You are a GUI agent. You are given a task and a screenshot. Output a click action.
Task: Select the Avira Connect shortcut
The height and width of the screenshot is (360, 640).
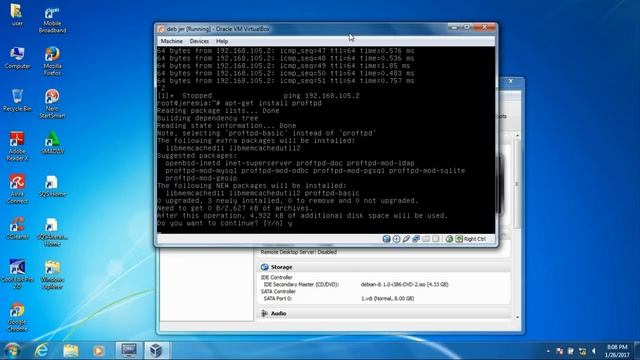pos(17,189)
